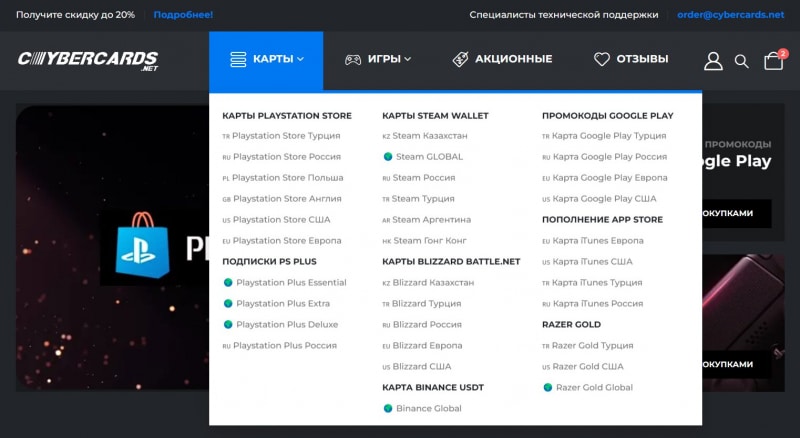Go to Razer Gold США

(x=583, y=367)
